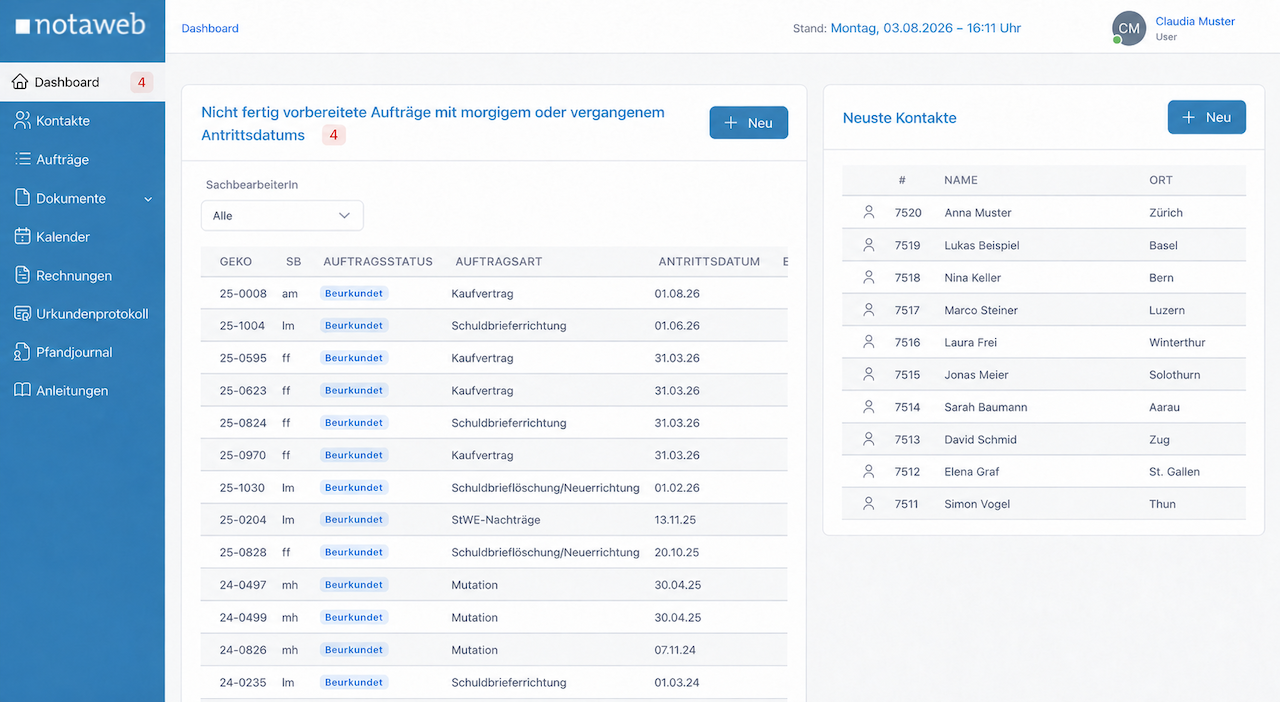Click the Aufträge list icon
This screenshot has width=1280, height=702.
[x=22, y=159]
